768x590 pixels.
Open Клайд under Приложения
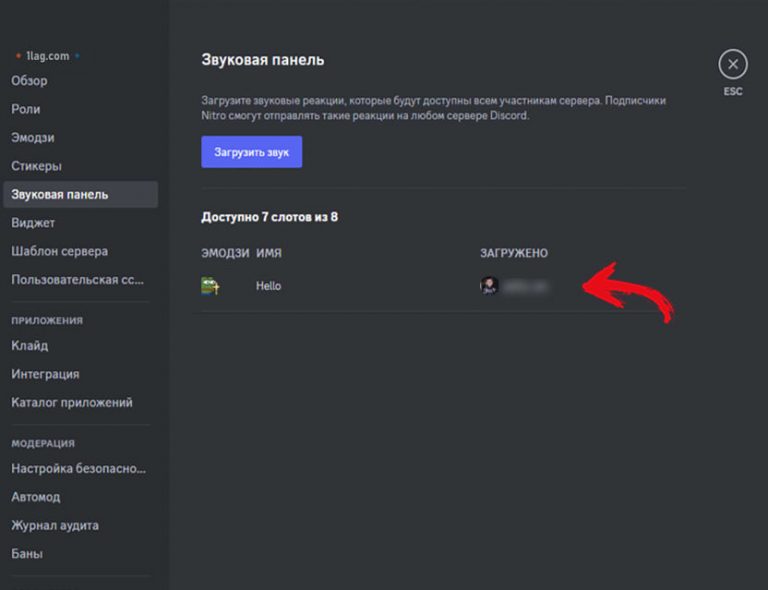pyautogui.click(x=29, y=346)
